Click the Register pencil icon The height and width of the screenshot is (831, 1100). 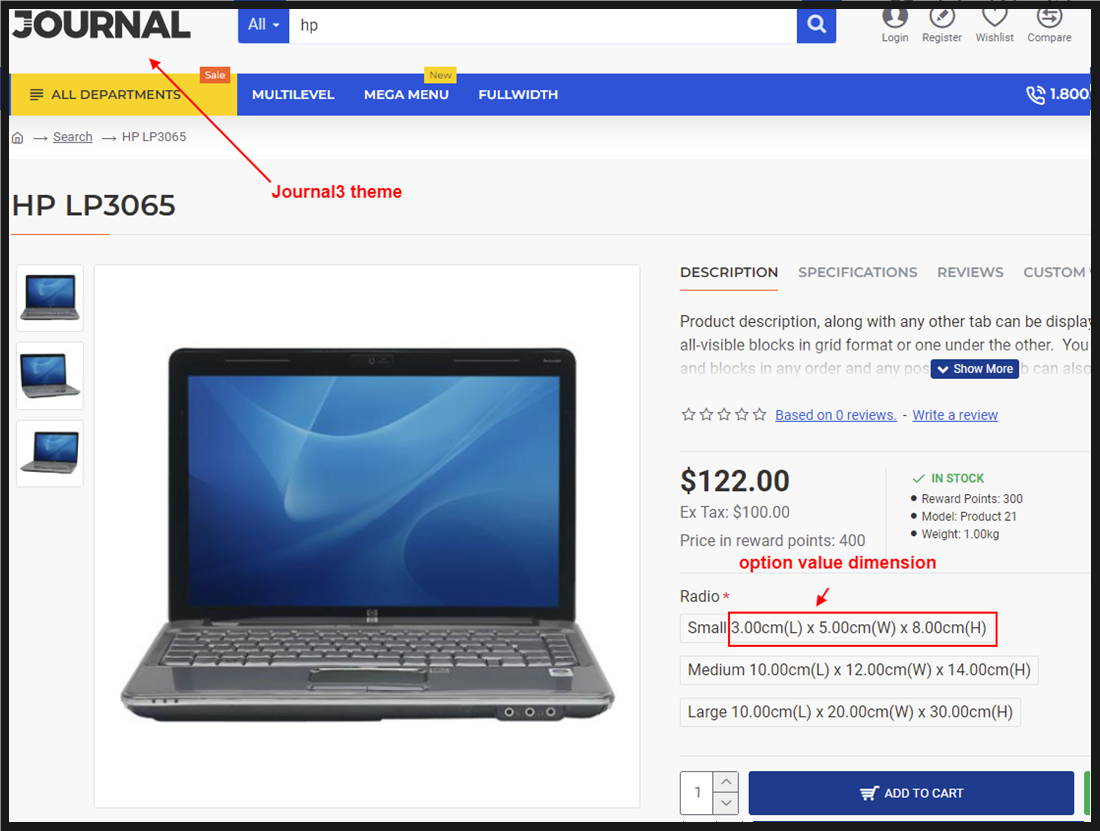941,16
